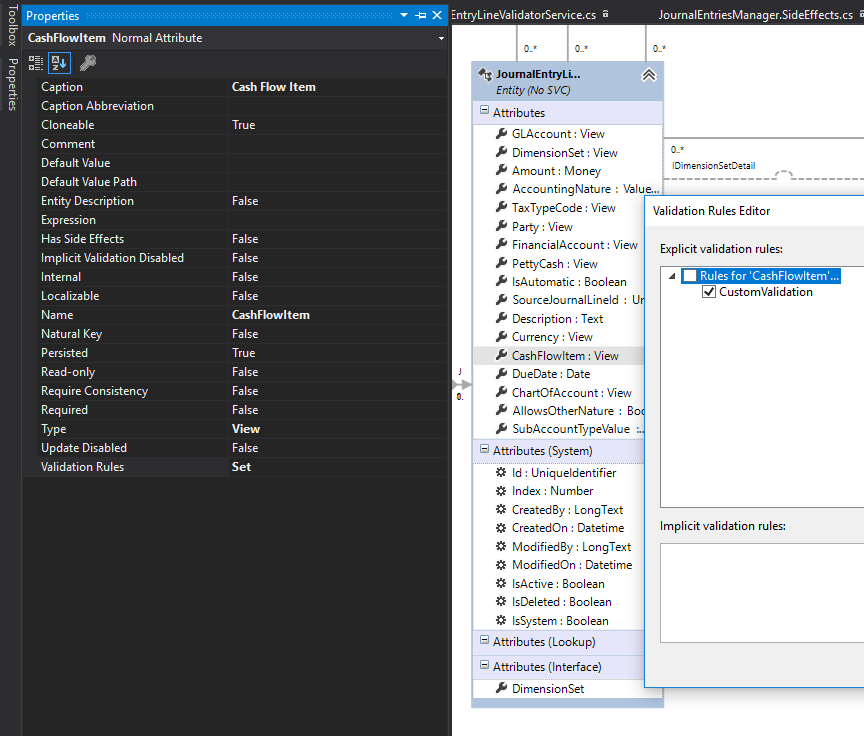
Task: Collapse the Attributes (Interface) section
Action: (484, 665)
